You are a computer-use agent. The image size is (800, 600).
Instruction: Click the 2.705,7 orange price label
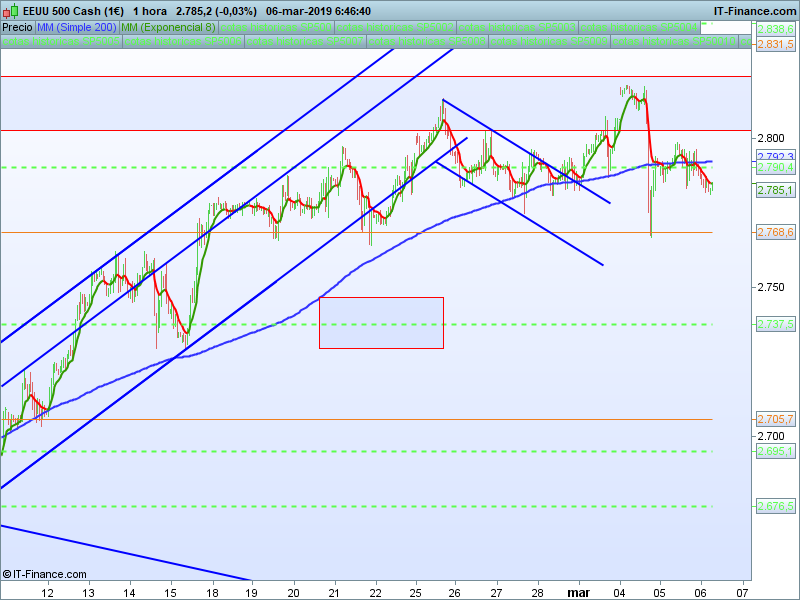(x=775, y=419)
